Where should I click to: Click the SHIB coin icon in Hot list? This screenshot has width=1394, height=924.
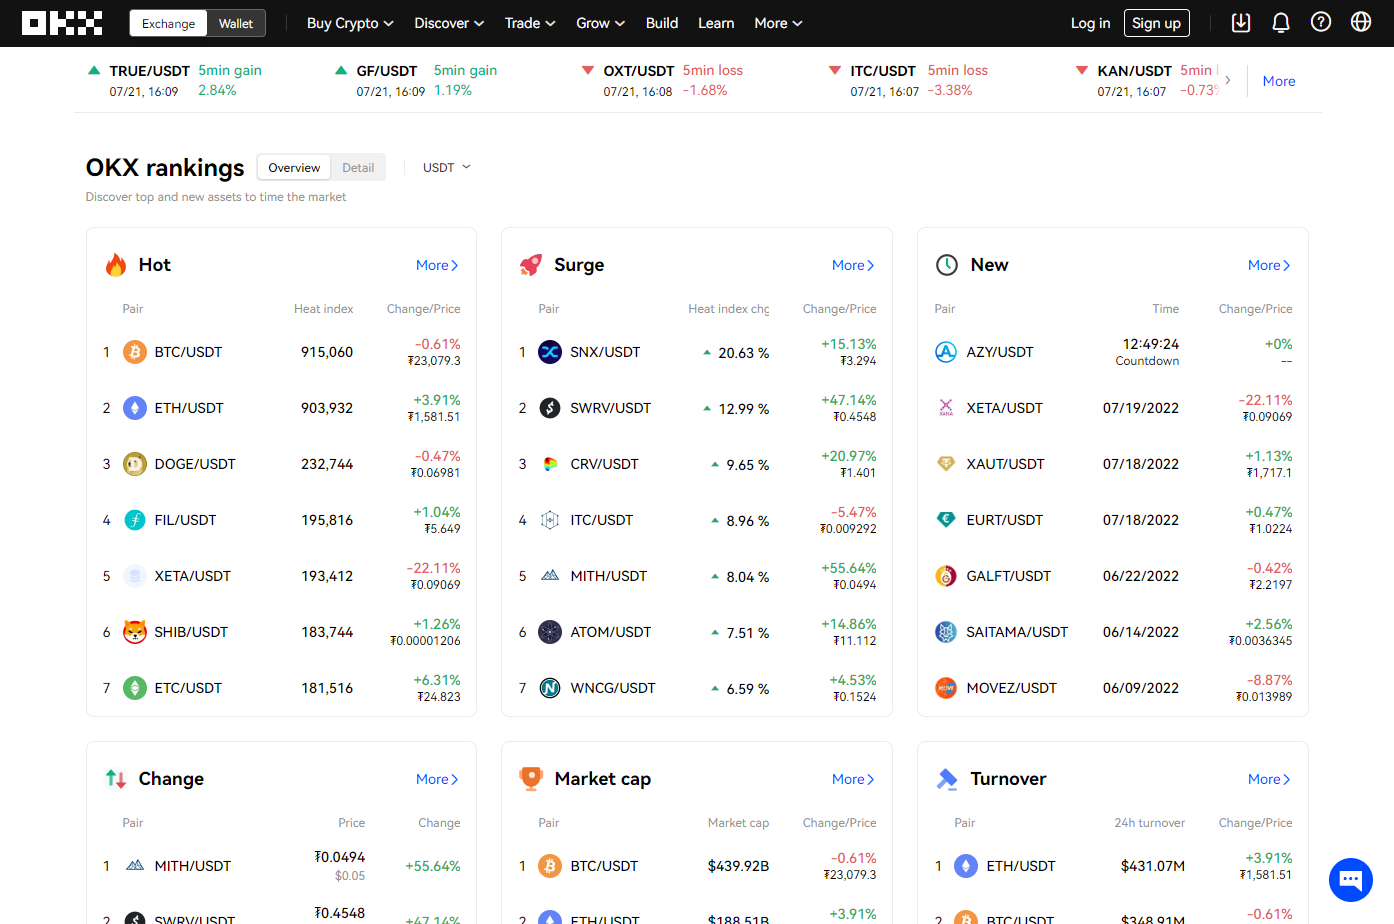135,632
